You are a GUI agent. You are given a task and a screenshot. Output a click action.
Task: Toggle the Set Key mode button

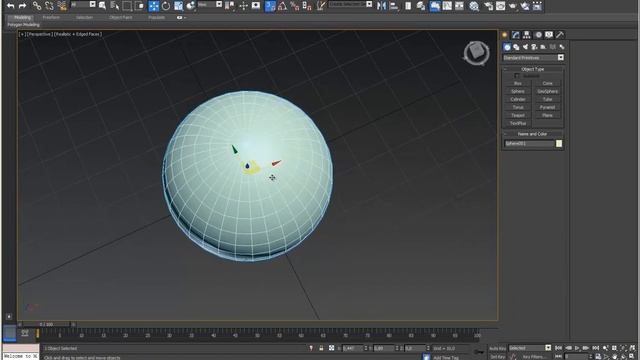pyautogui.click(x=497, y=357)
